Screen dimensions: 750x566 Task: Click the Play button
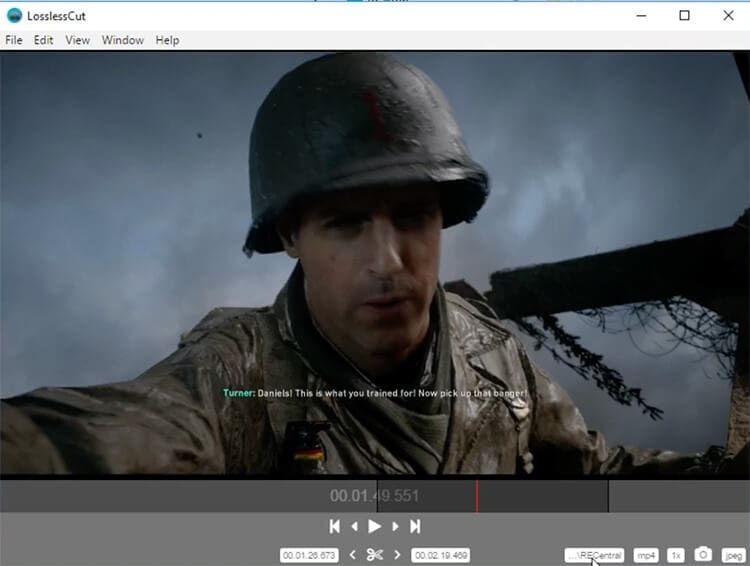[x=374, y=526]
